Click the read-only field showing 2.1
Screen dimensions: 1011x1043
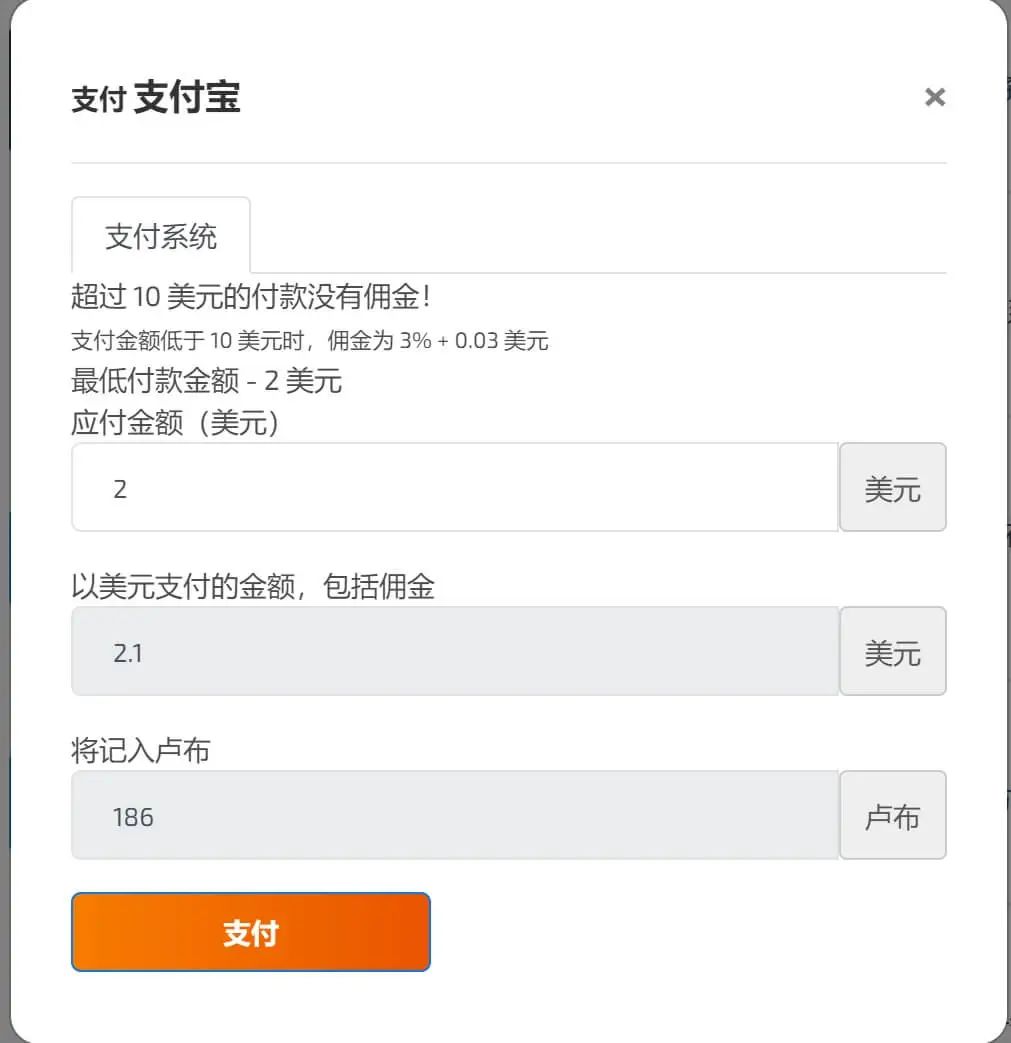click(x=454, y=652)
